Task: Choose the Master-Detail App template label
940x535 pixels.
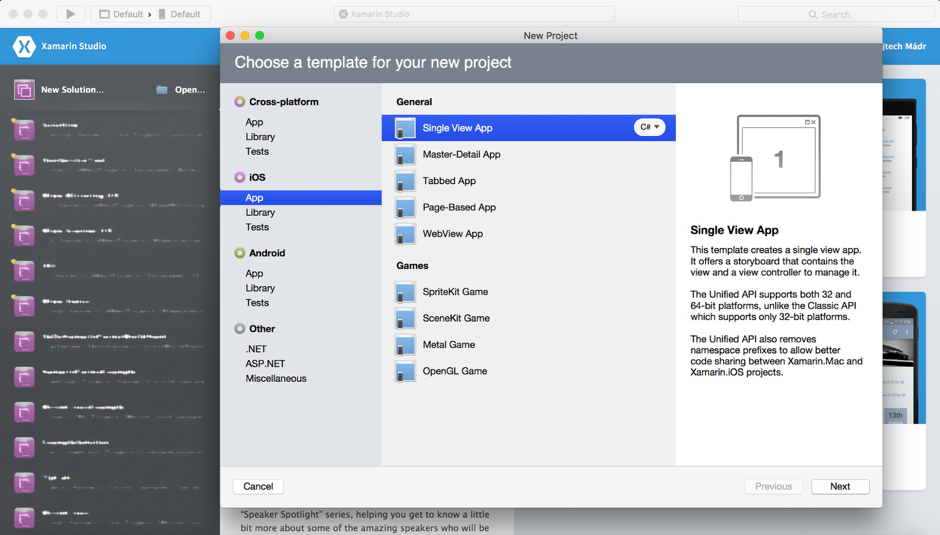Action: (x=462, y=154)
